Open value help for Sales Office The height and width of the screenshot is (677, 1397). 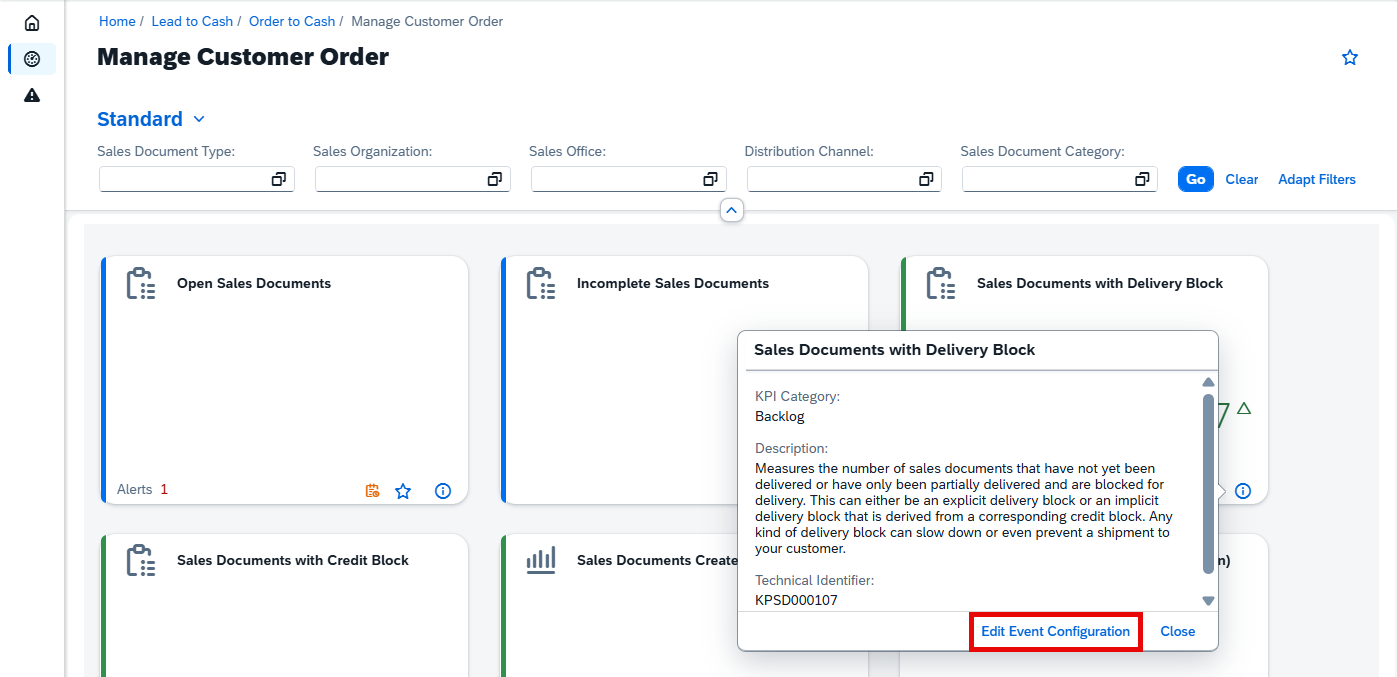tap(711, 179)
